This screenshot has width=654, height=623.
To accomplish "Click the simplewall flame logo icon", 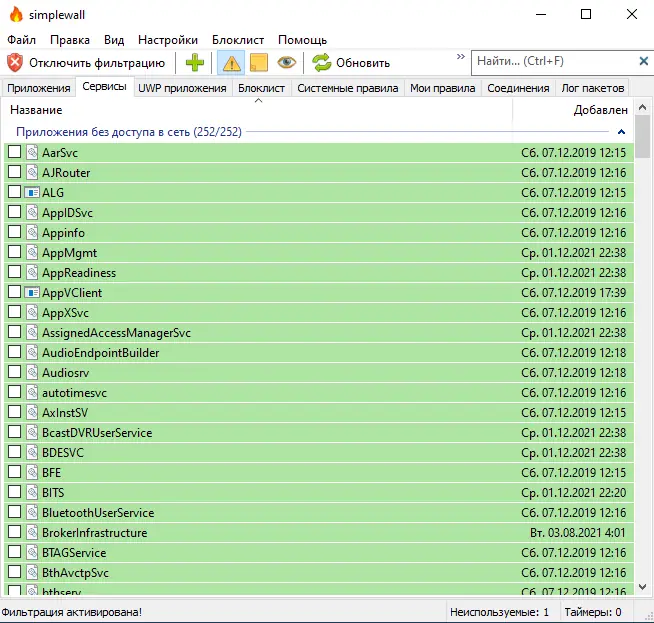I will 16,15.
